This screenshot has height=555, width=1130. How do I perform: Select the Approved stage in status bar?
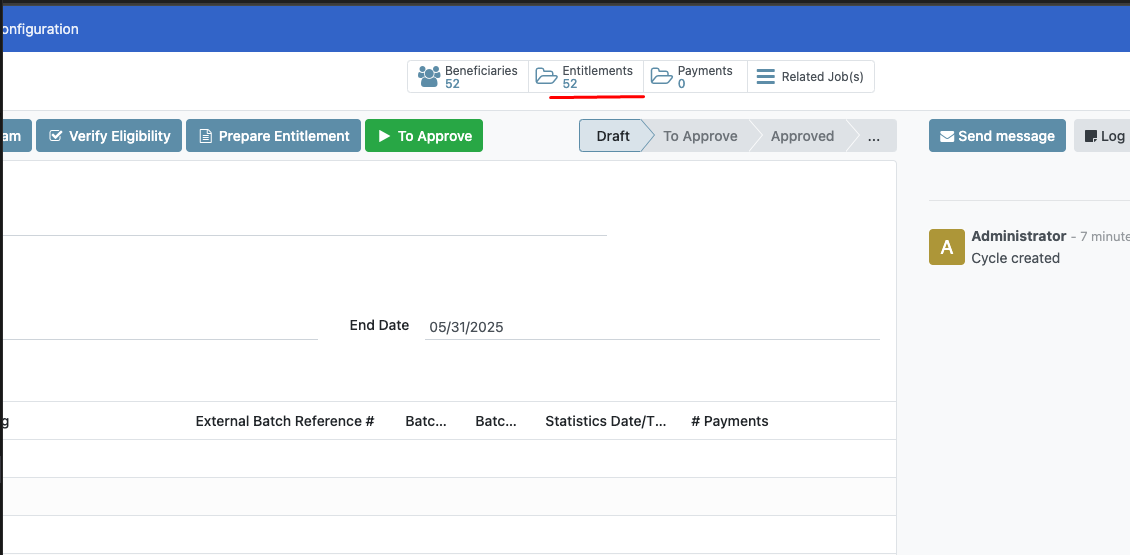pyautogui.click(x=802, y=136)
